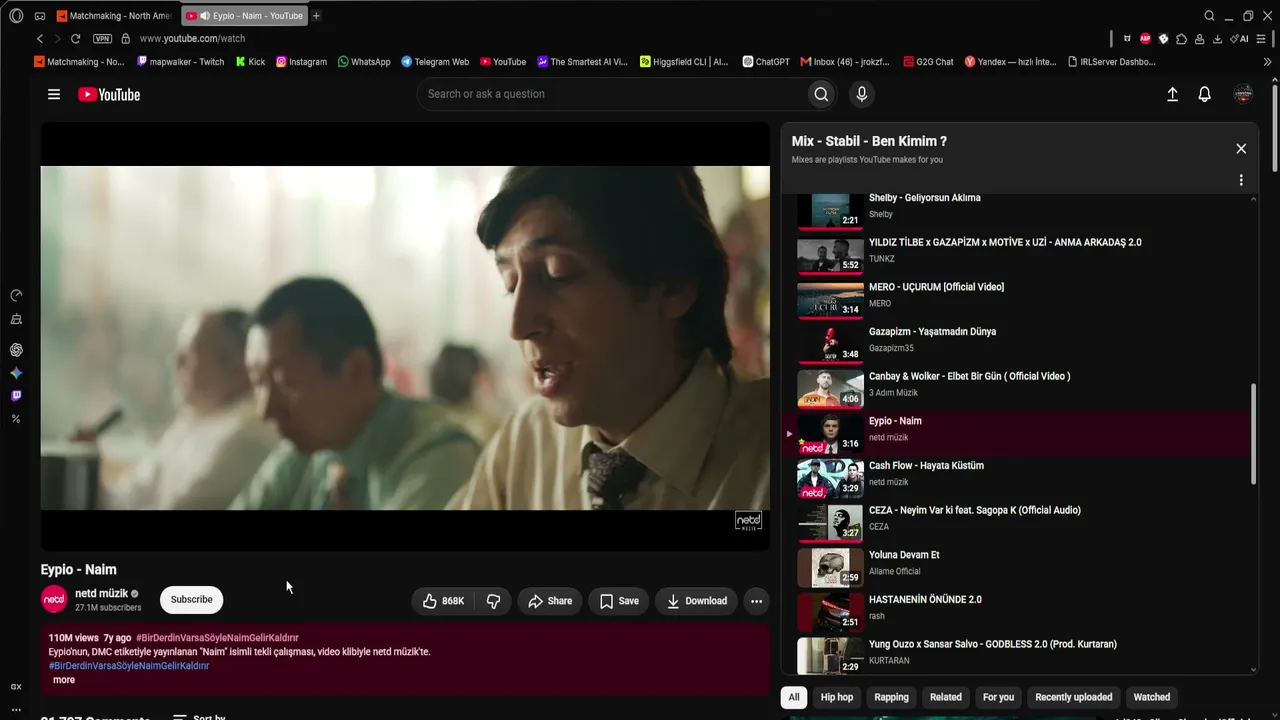Toggle Save for this video

point(619,601)
